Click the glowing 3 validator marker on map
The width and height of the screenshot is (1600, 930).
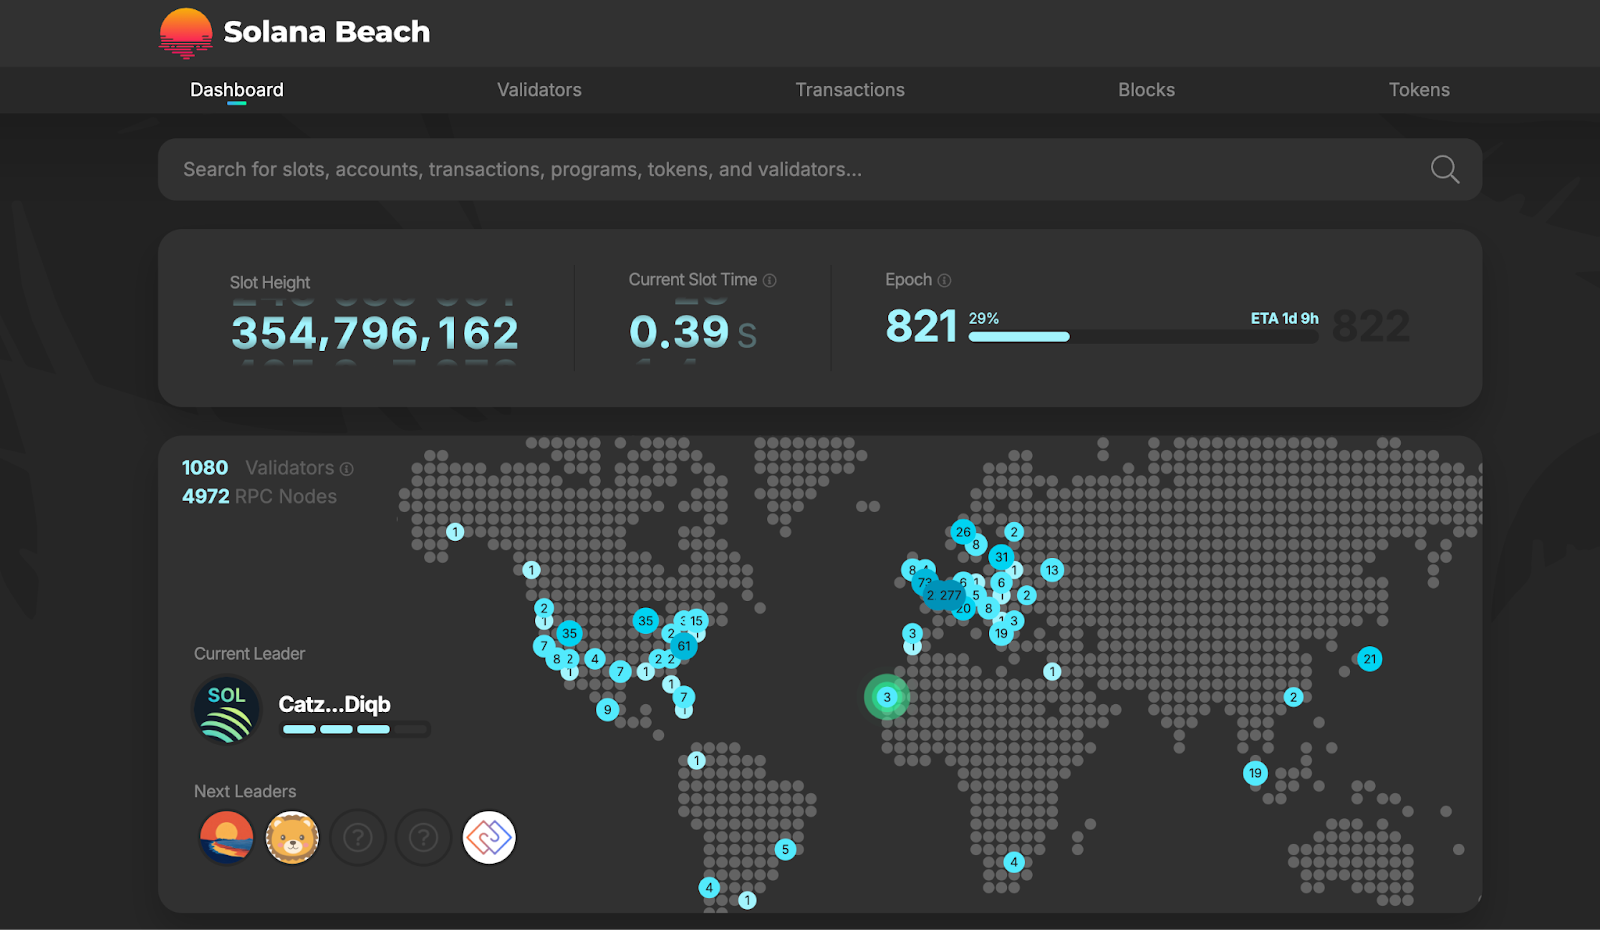887,697
